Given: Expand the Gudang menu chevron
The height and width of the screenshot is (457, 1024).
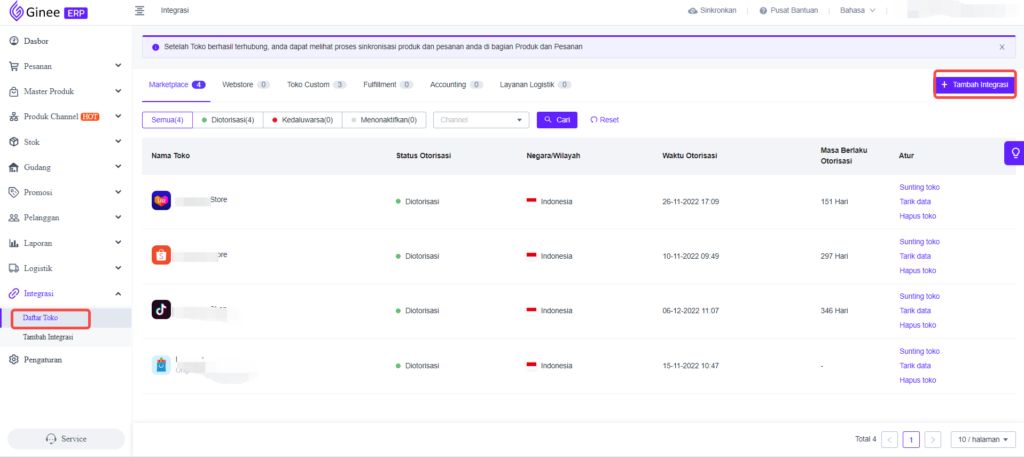Looking at the screenshot, I should 118,166.
